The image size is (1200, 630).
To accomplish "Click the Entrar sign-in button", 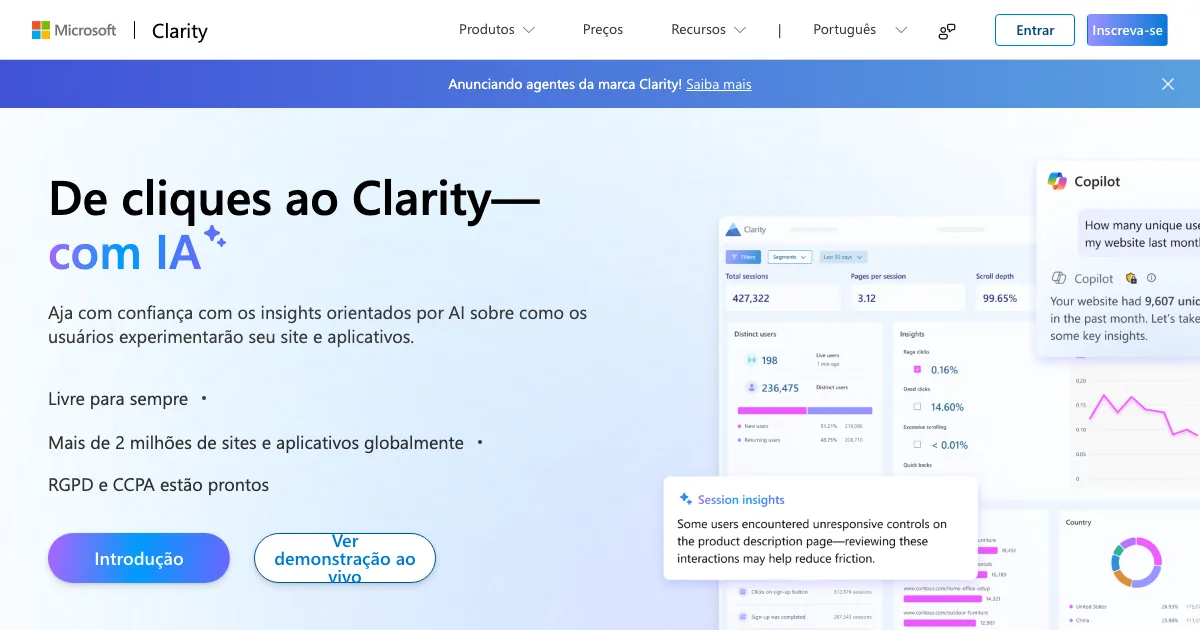I will (1034, 30).
